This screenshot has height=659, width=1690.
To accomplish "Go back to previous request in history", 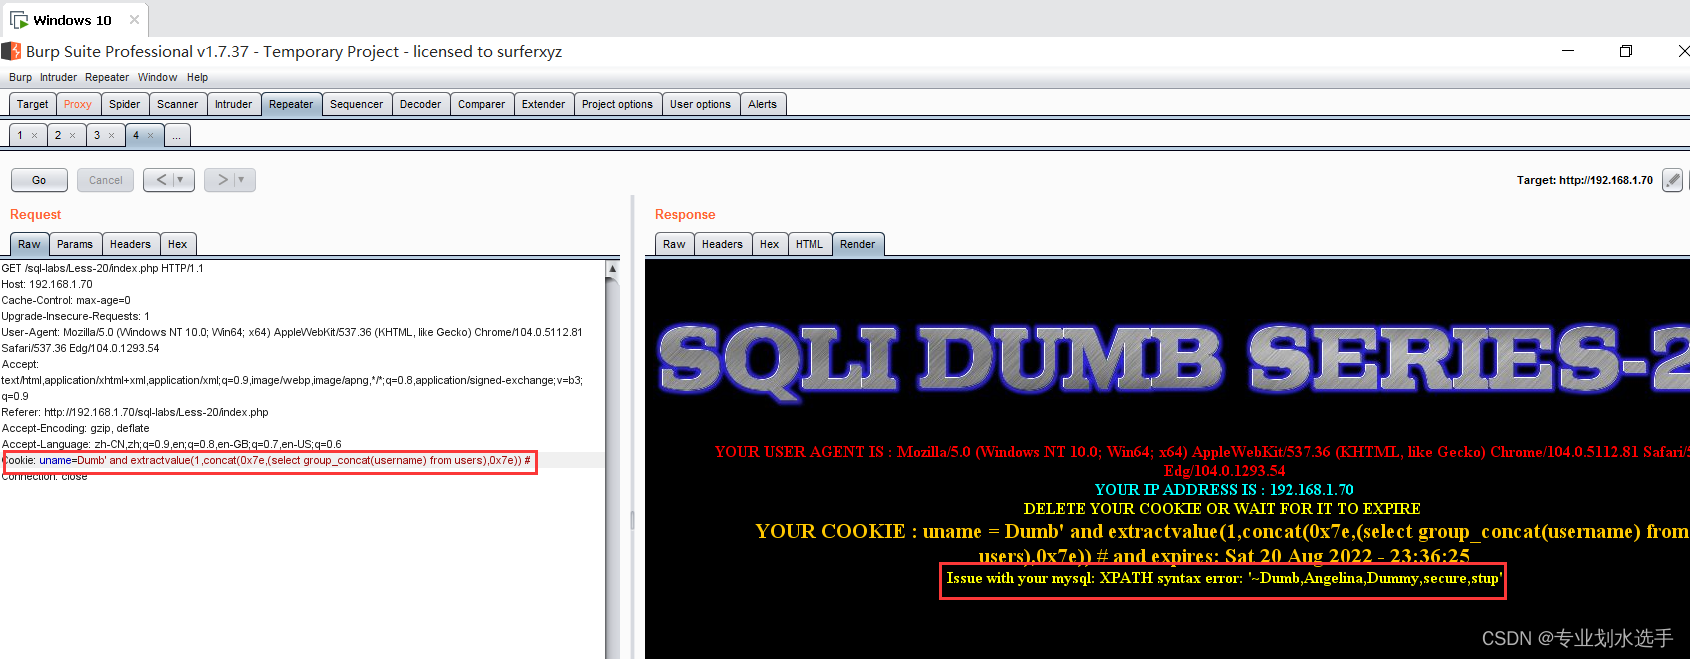I will pyautogui.click(x=161, y=180).
